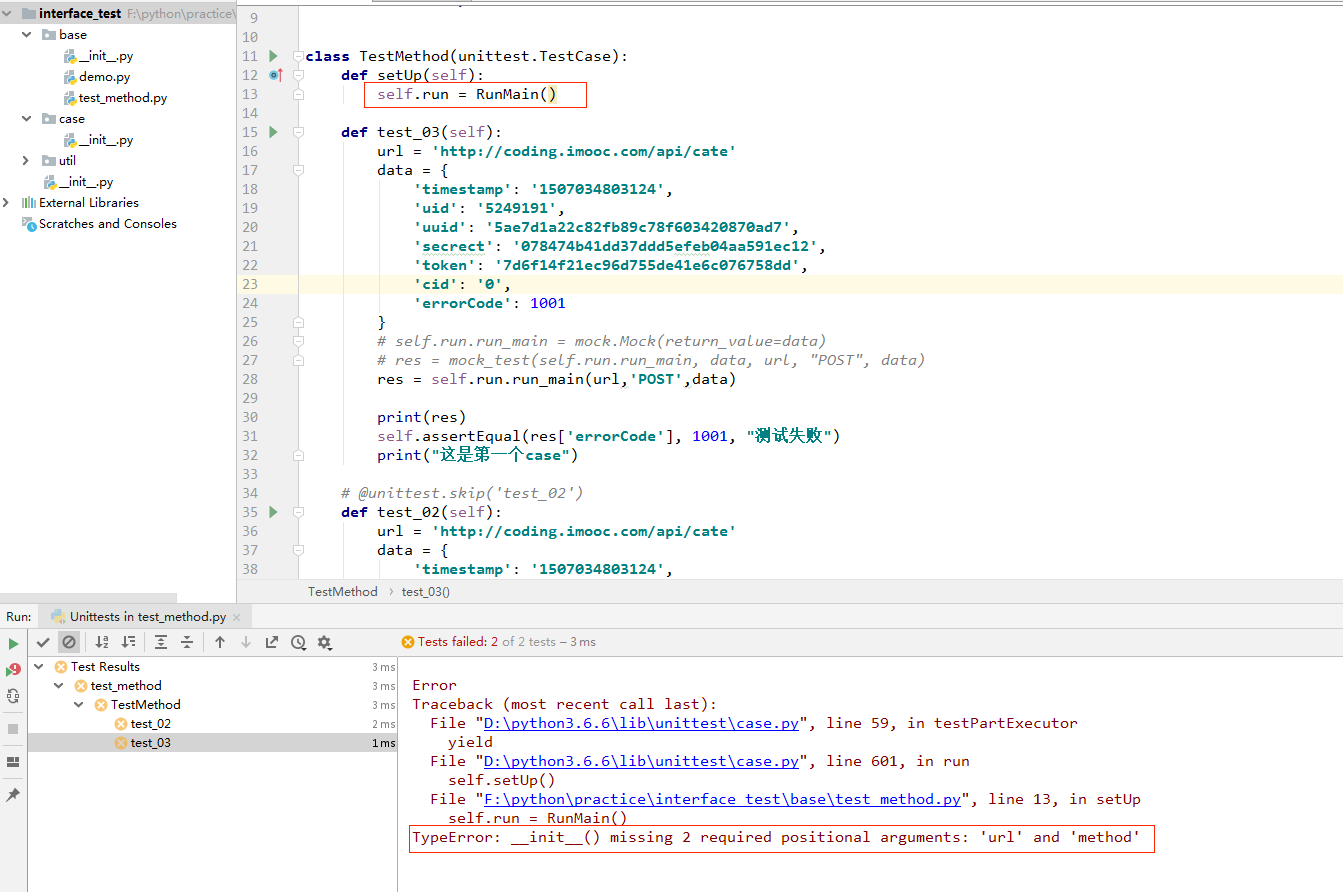
Task: Pin the Run tab with pin icon
Action: (x=13, y=795)
